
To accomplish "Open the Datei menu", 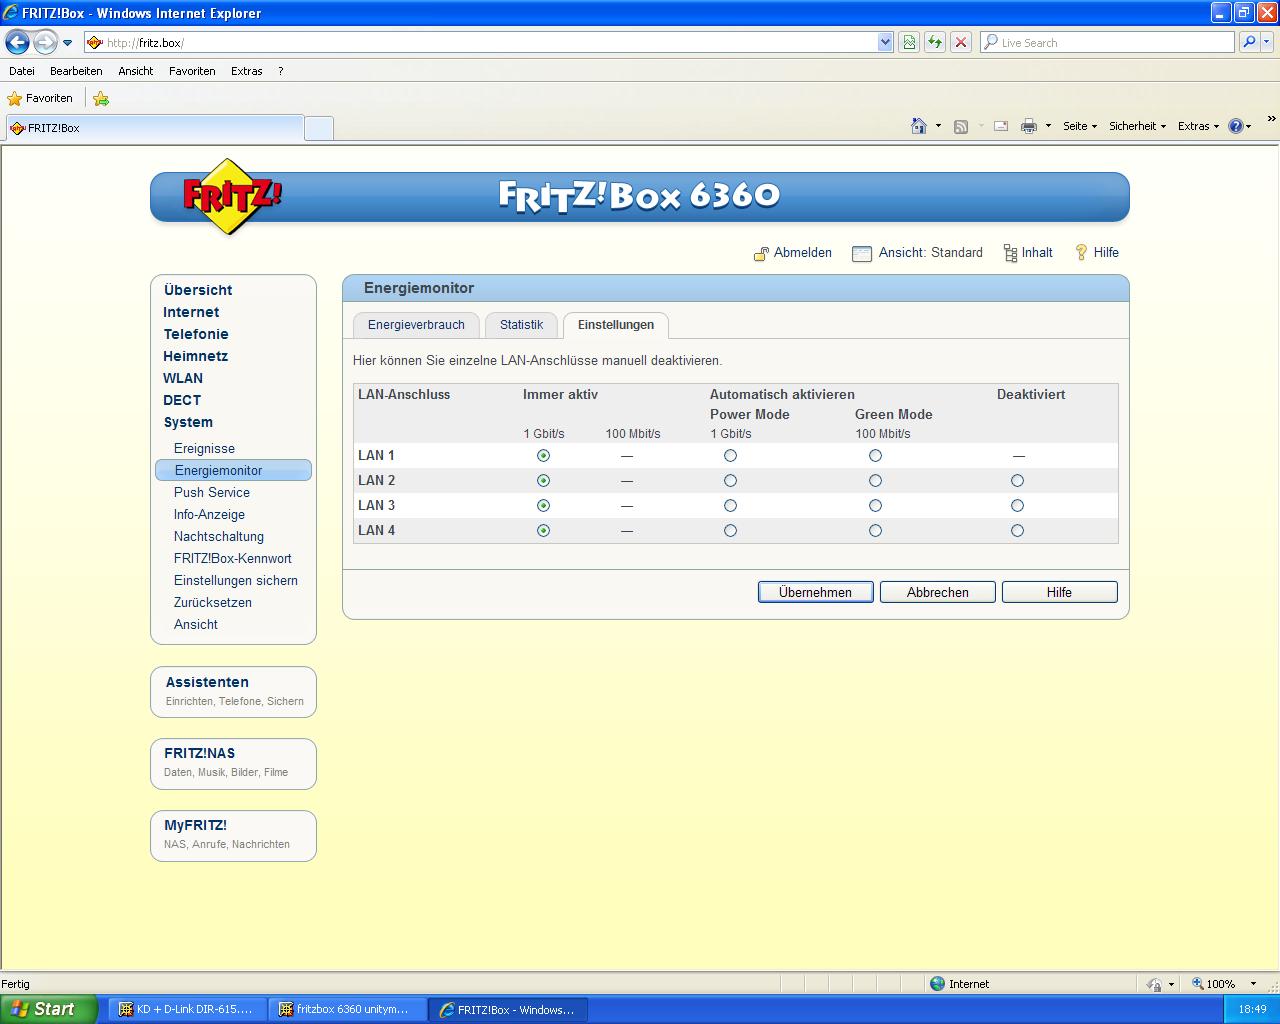I will 22,71.
